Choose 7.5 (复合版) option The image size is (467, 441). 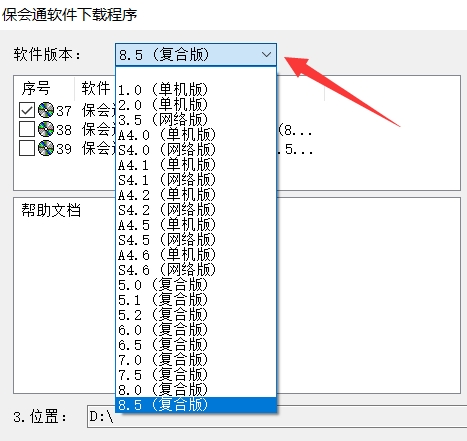196,374
